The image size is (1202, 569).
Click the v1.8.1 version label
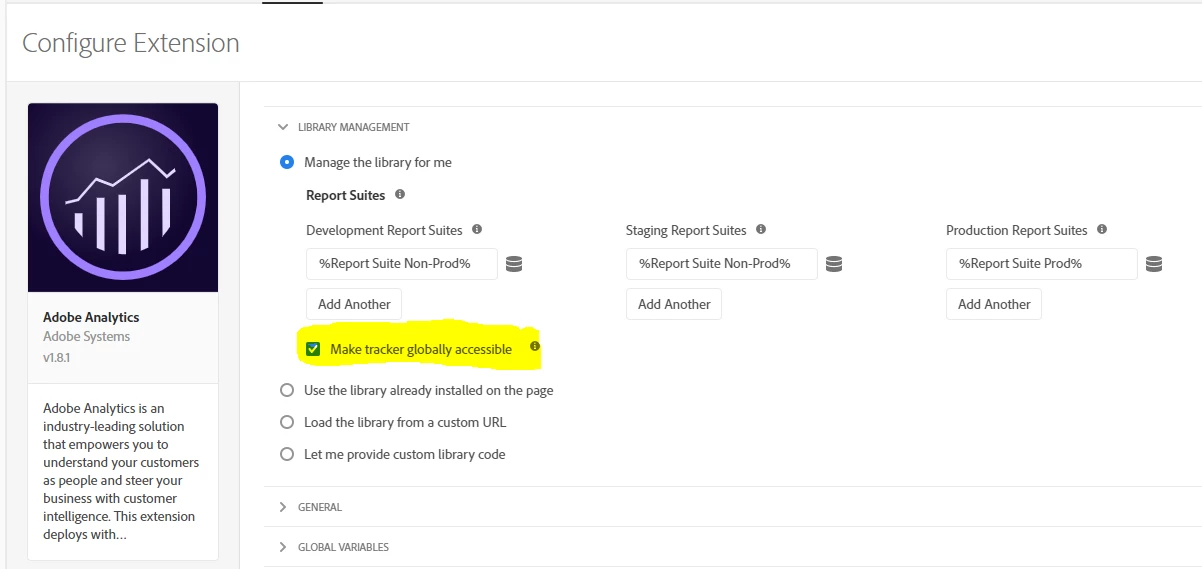point(59,356)
